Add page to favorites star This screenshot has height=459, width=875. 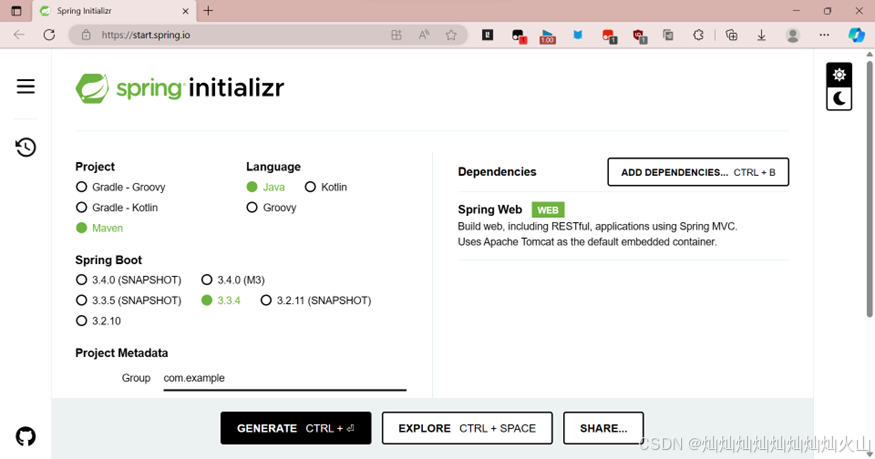click(x=451, y=35)
